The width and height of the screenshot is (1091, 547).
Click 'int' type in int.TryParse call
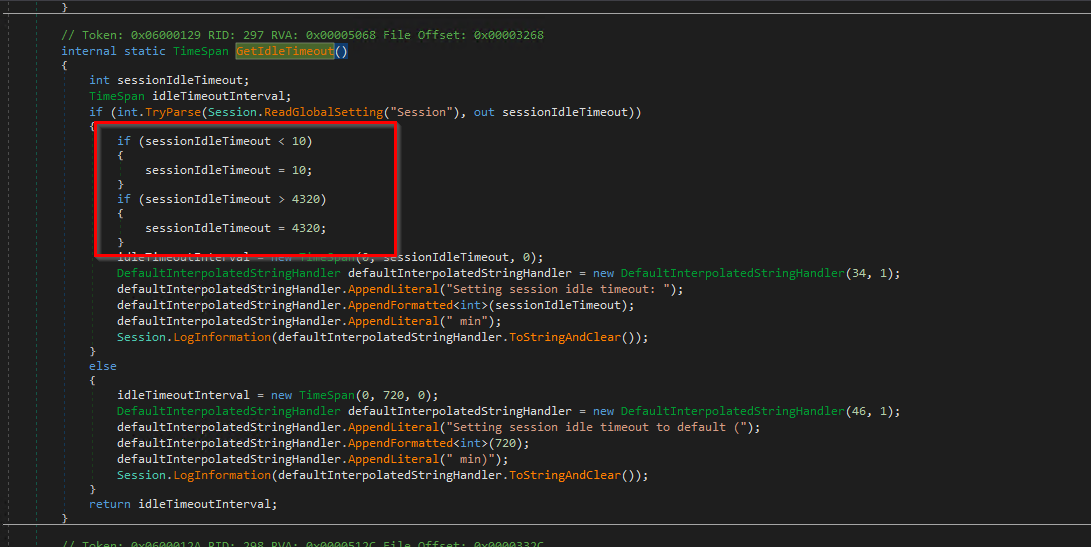pos(127,112)
